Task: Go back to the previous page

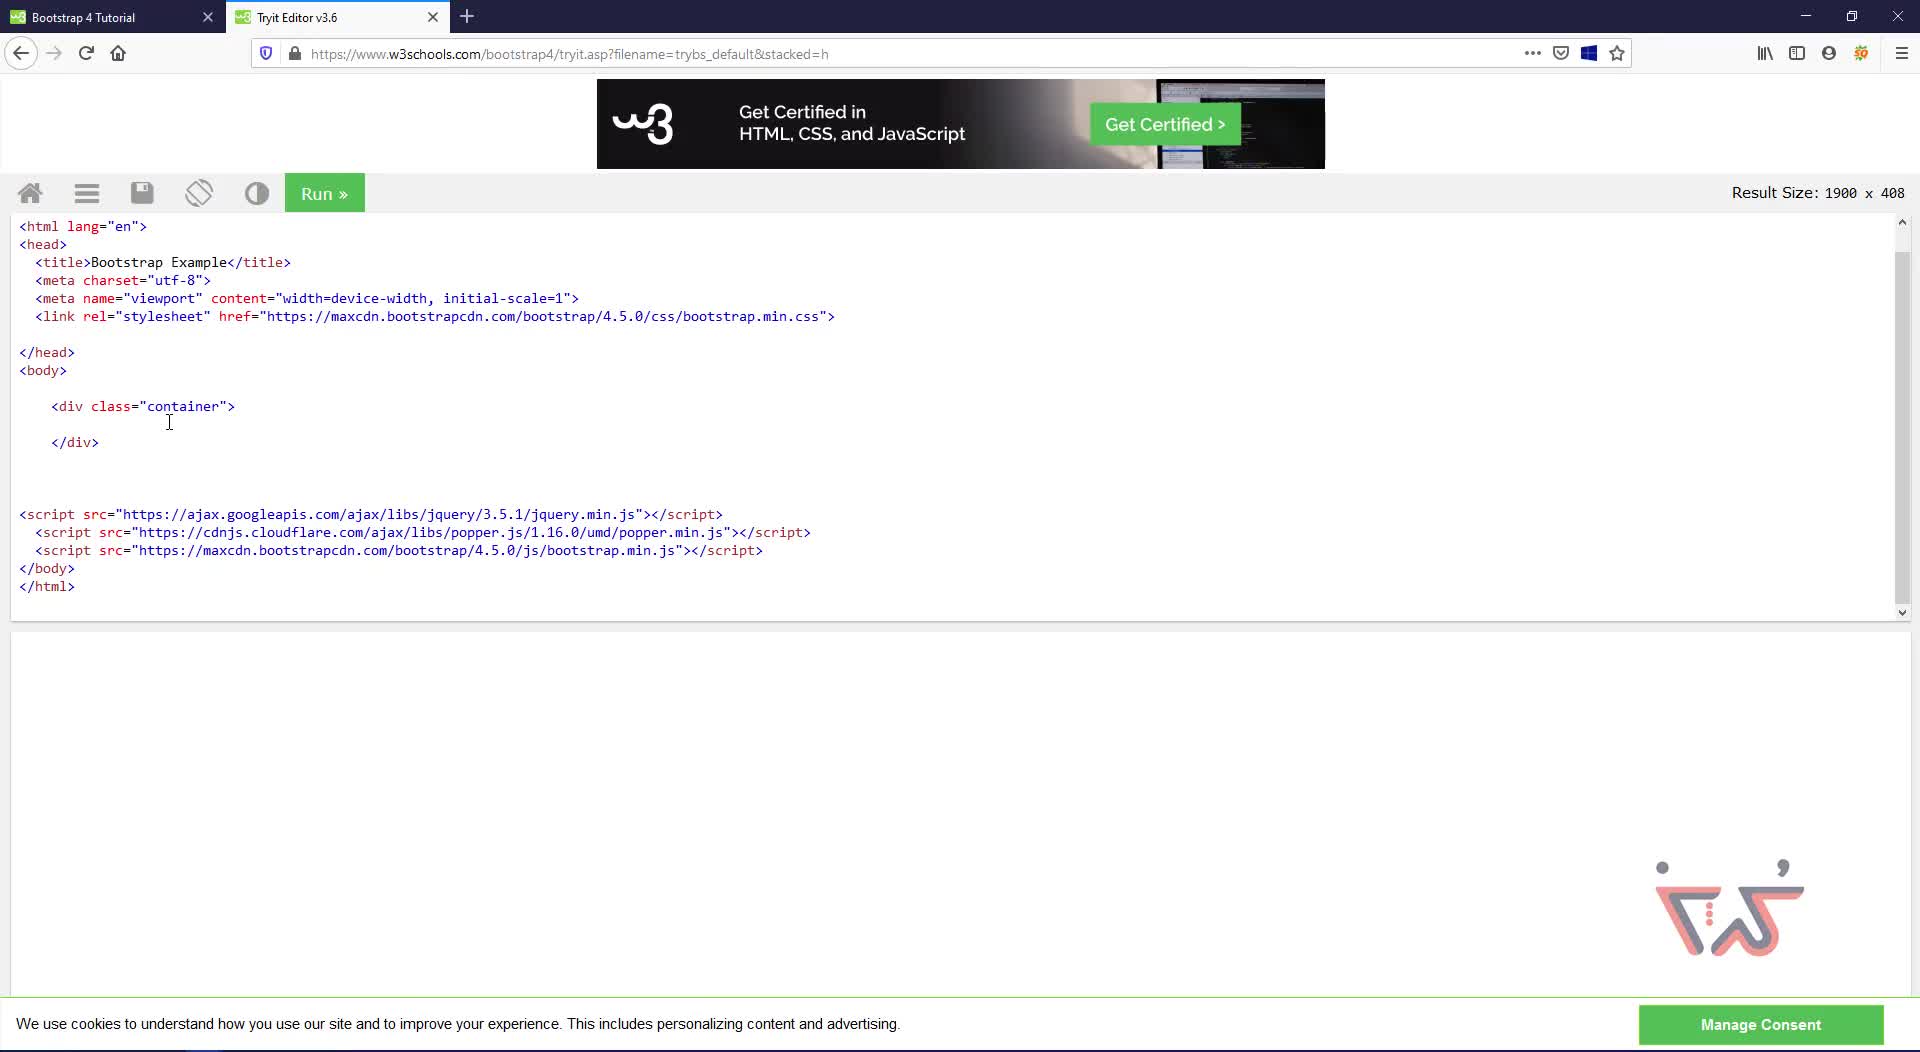Action: click(21, 54)
